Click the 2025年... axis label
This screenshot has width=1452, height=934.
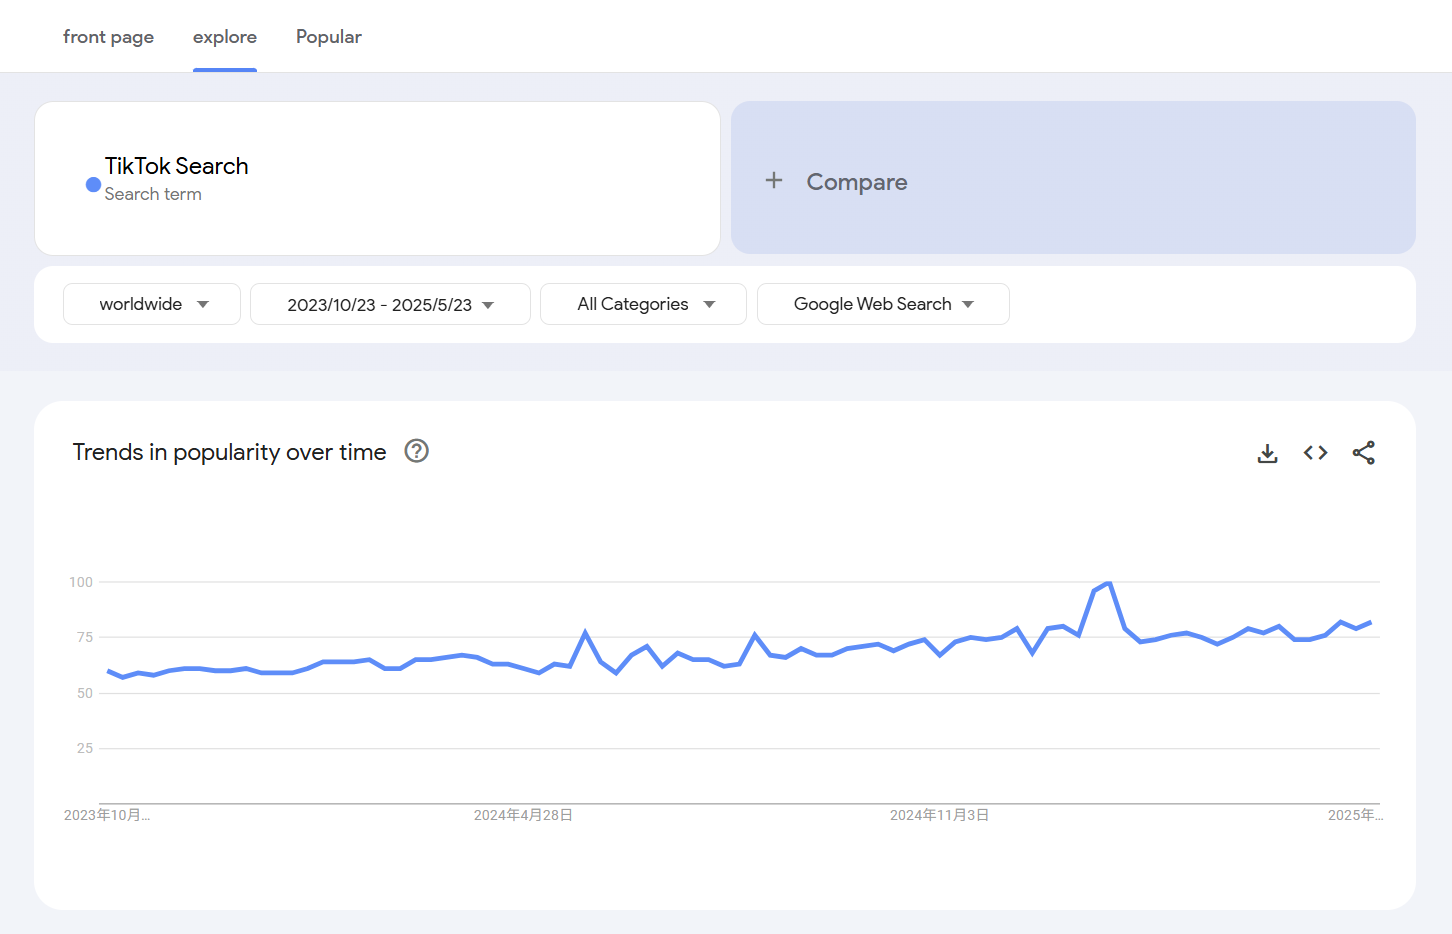pos(1355,815)
